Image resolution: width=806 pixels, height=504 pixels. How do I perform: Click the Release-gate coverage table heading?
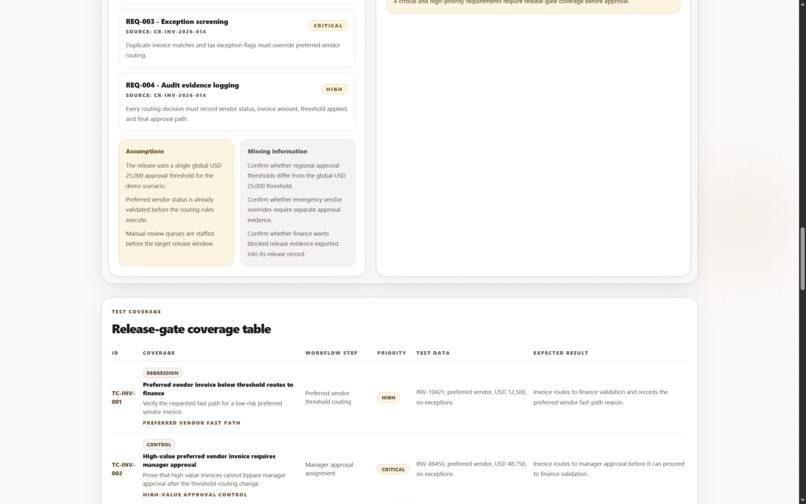click(x=191, y=329)
